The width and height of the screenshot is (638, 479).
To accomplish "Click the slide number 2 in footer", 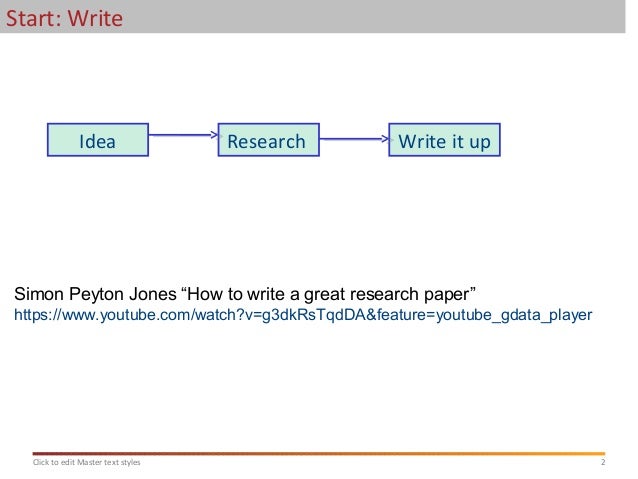I will tap(603, 462).
